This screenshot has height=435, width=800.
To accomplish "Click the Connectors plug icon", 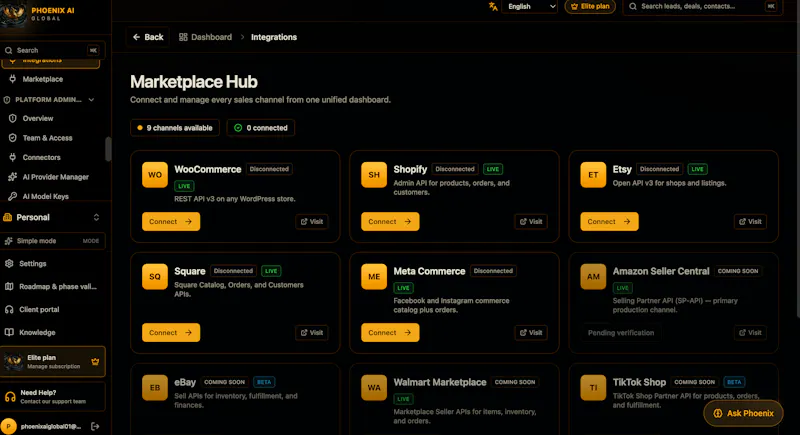I will 13,158.
